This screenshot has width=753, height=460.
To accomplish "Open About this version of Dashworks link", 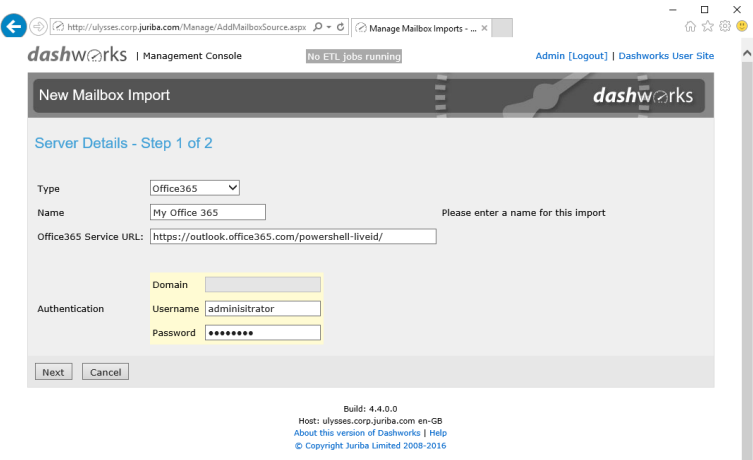I will tap(357, 433).
